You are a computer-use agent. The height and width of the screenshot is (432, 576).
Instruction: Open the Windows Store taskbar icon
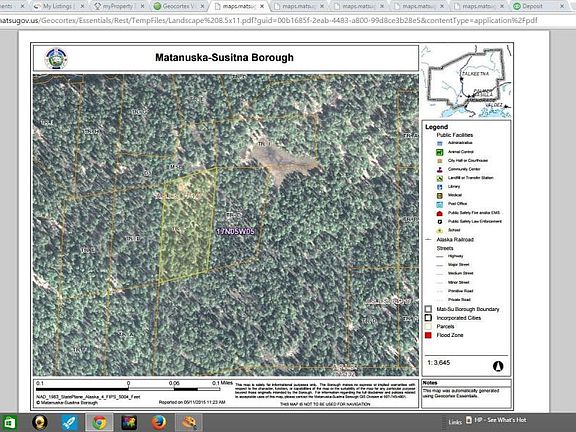tap(9, 422)
